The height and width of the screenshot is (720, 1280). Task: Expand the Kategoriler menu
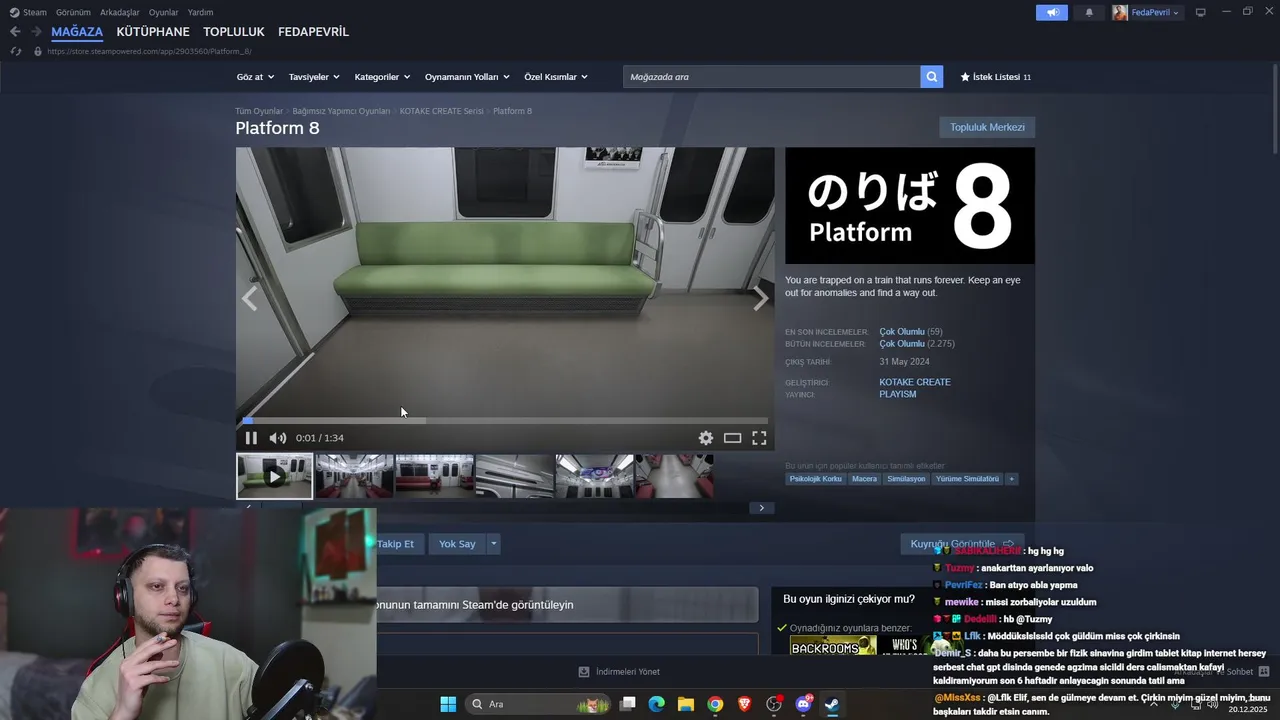382,77
